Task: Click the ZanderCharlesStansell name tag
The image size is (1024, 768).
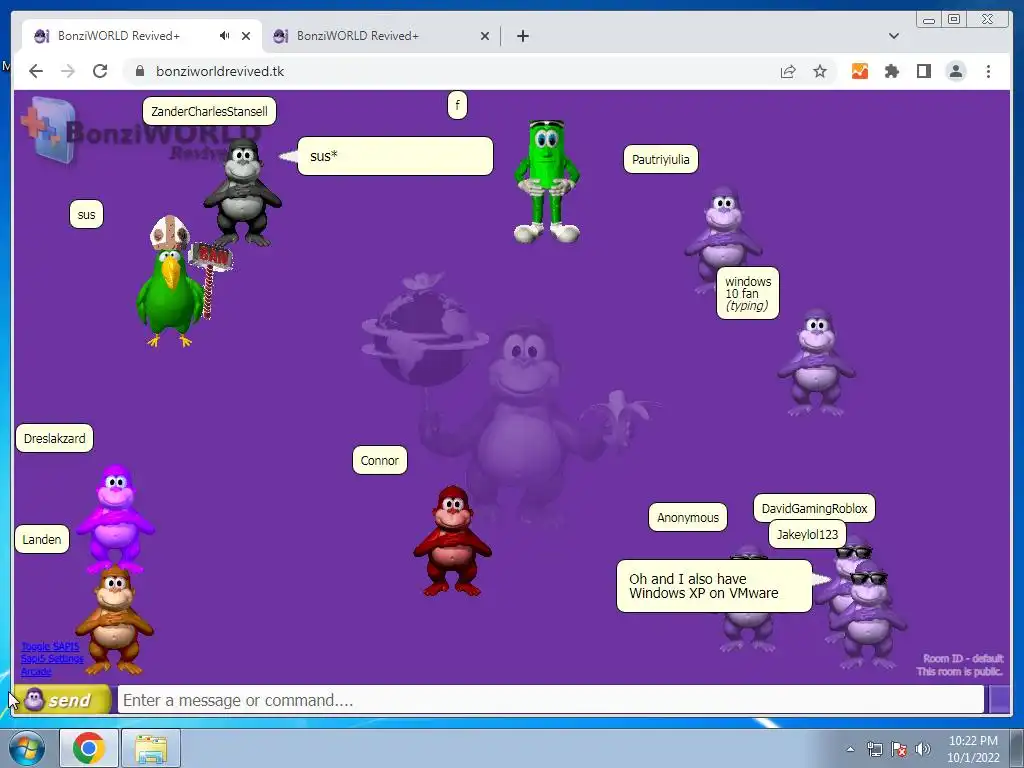Action: click(209, 111)
